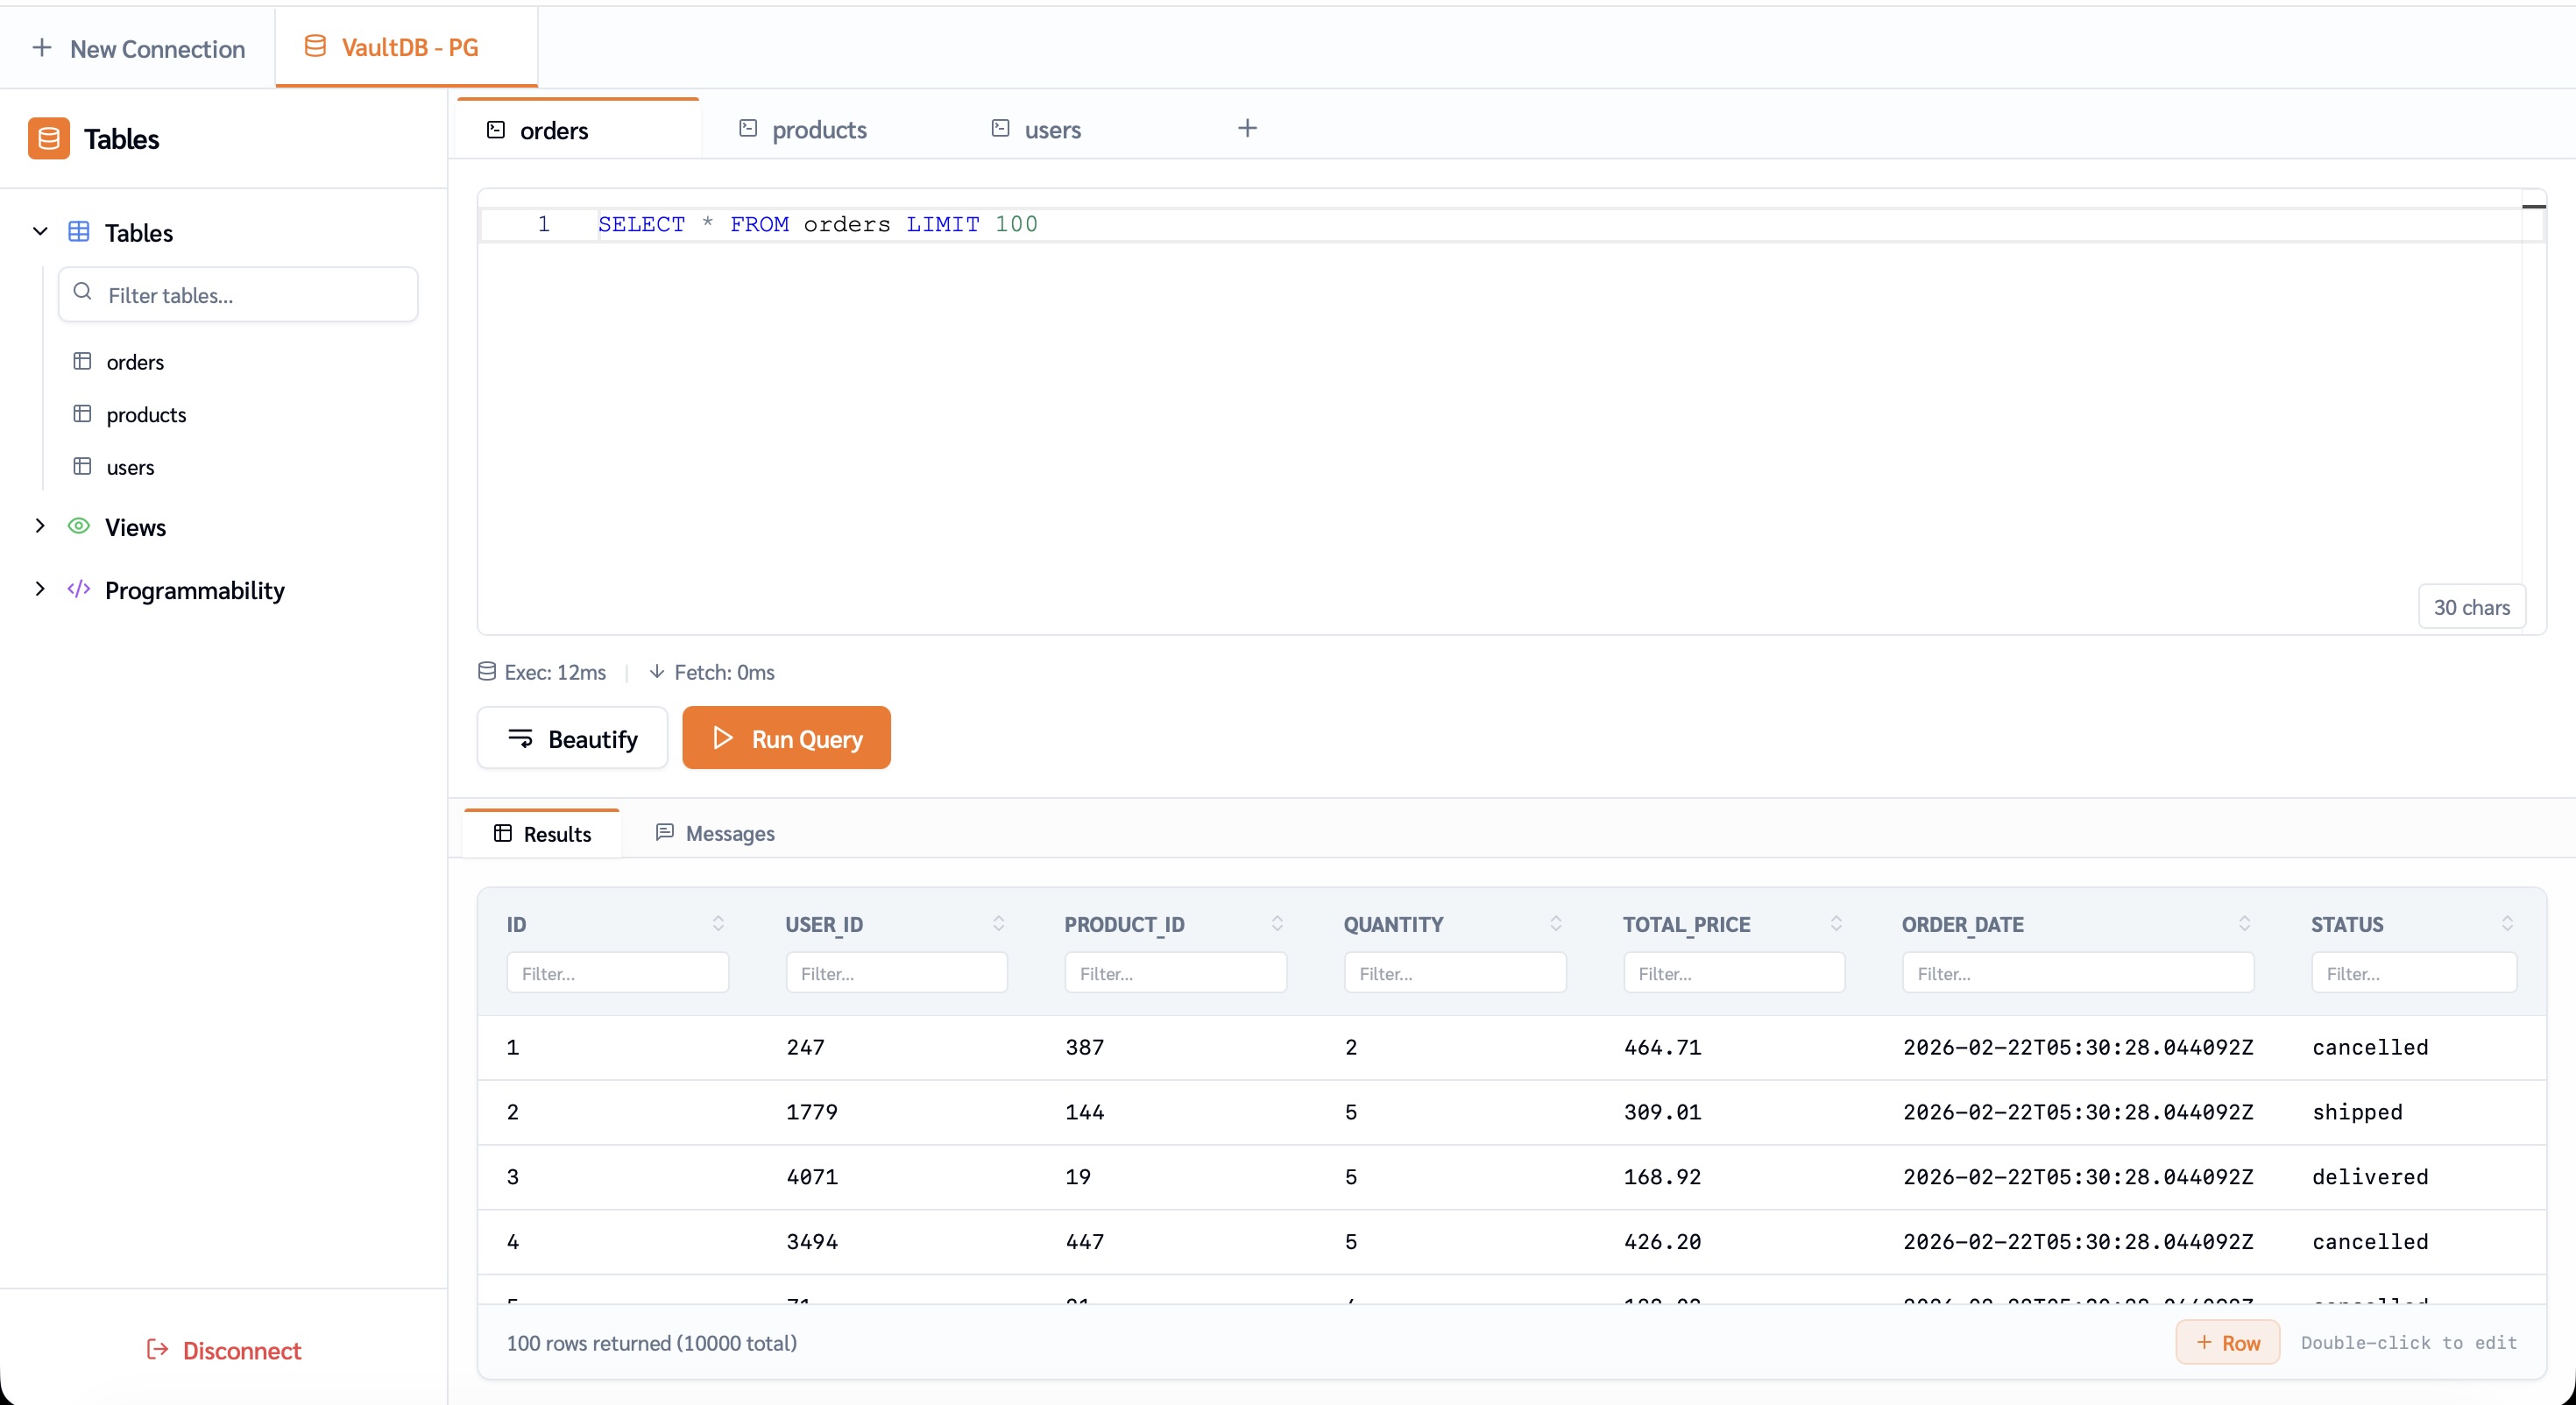Screen dimensions: 2576x1405
Task: Click the products table icon in sidebar
Action: [x=82, y=414]
